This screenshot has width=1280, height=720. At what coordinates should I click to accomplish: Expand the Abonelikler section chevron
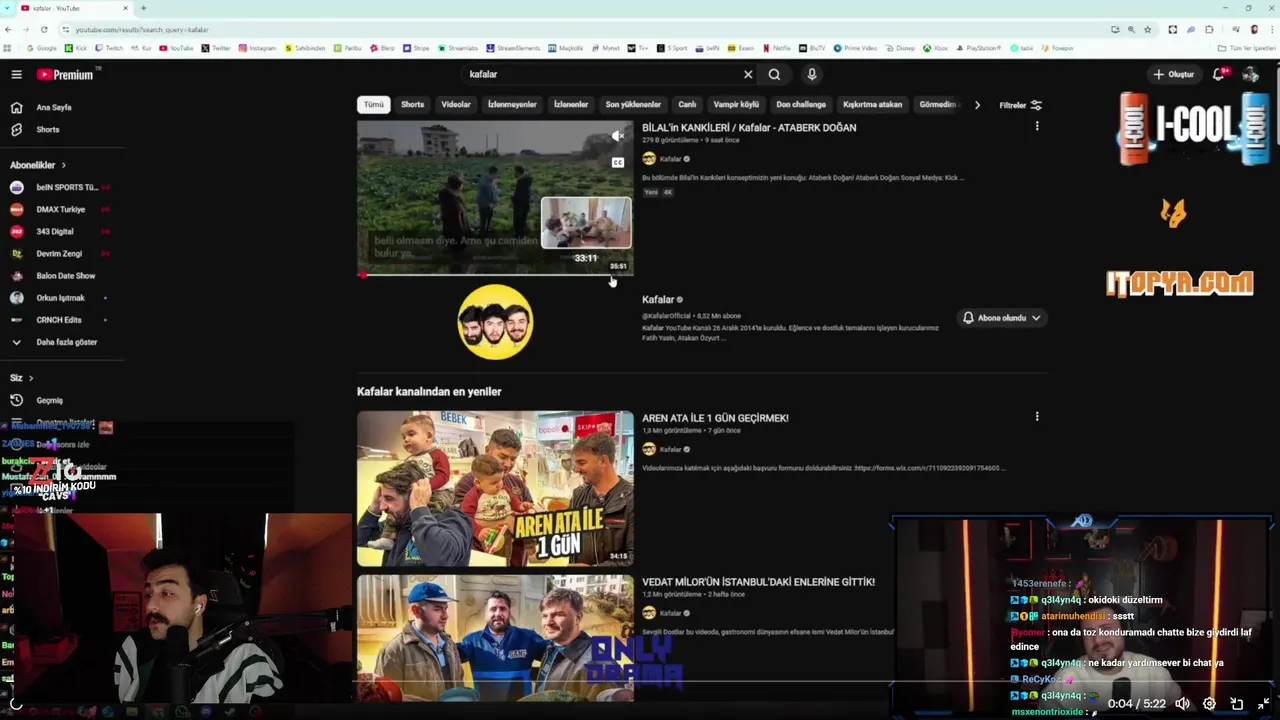(x=63, y=165)
